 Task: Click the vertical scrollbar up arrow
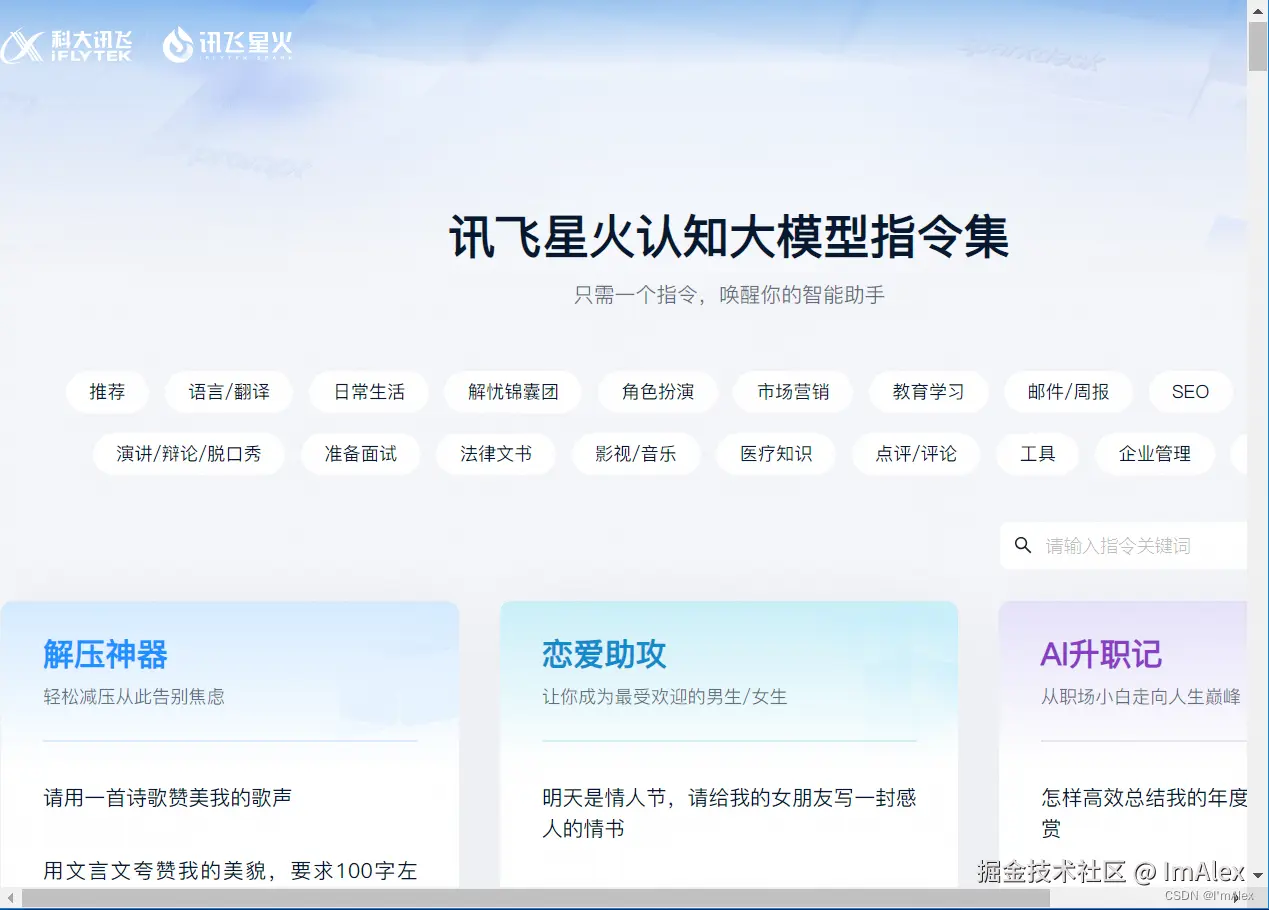[1258, 9]
